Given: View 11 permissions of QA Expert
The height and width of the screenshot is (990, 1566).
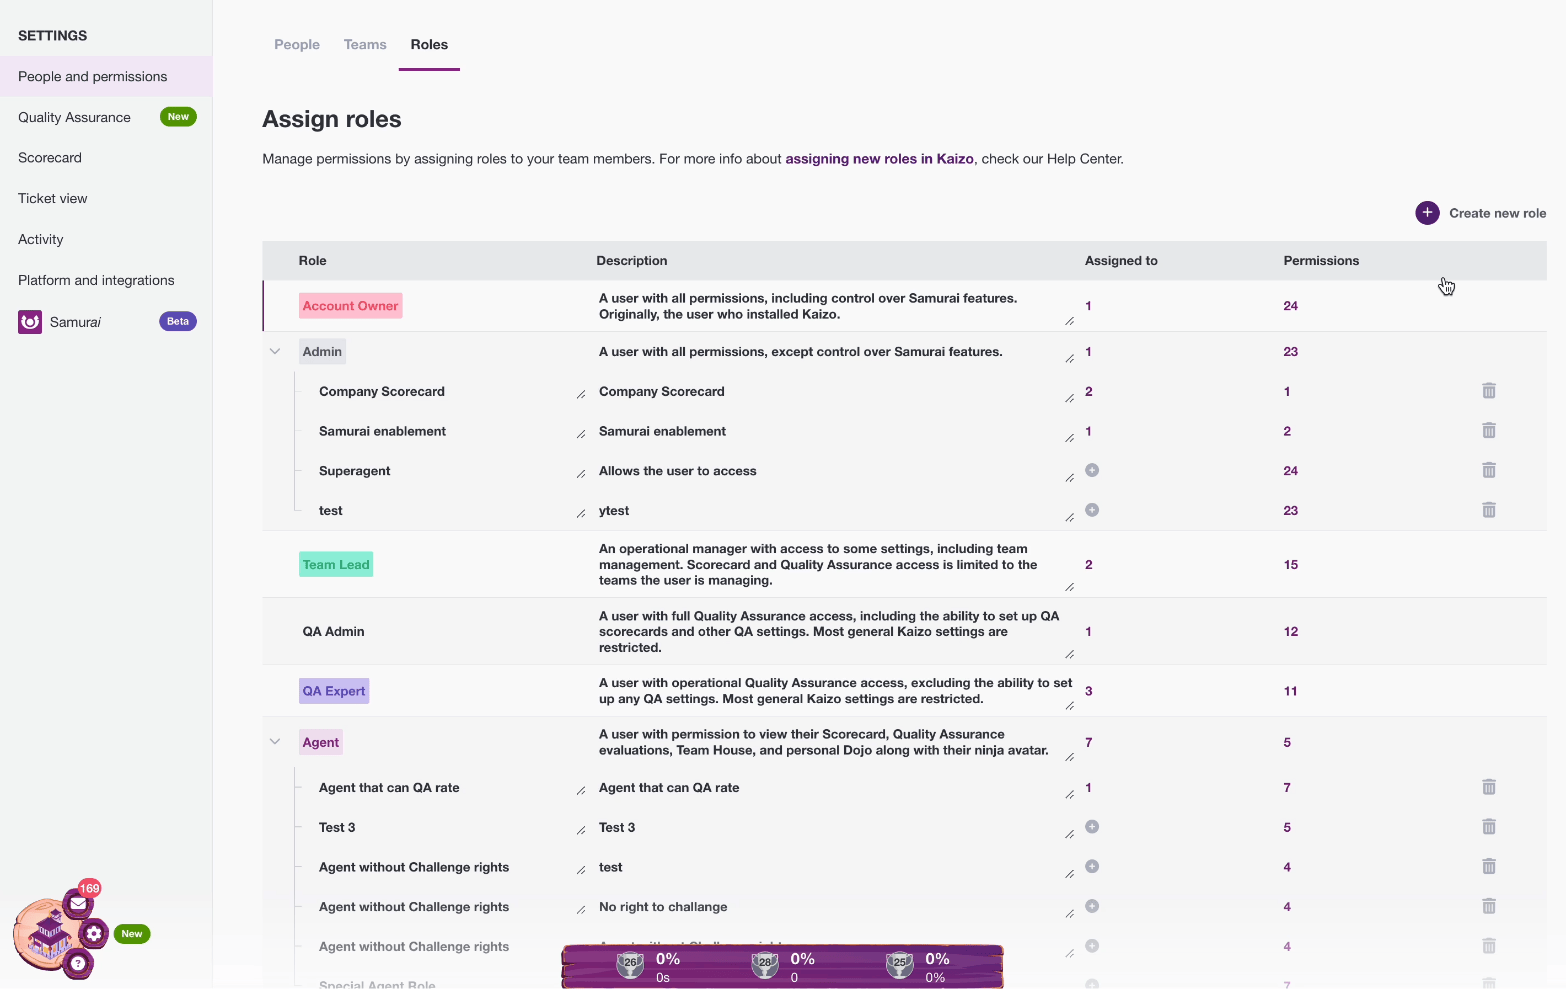Looking at the screenshot, I should 1290,691.
